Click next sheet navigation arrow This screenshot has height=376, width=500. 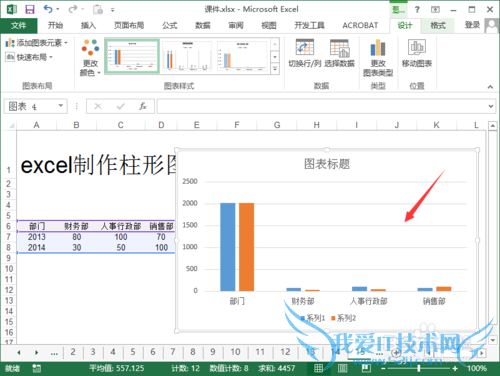pos(36,352)
